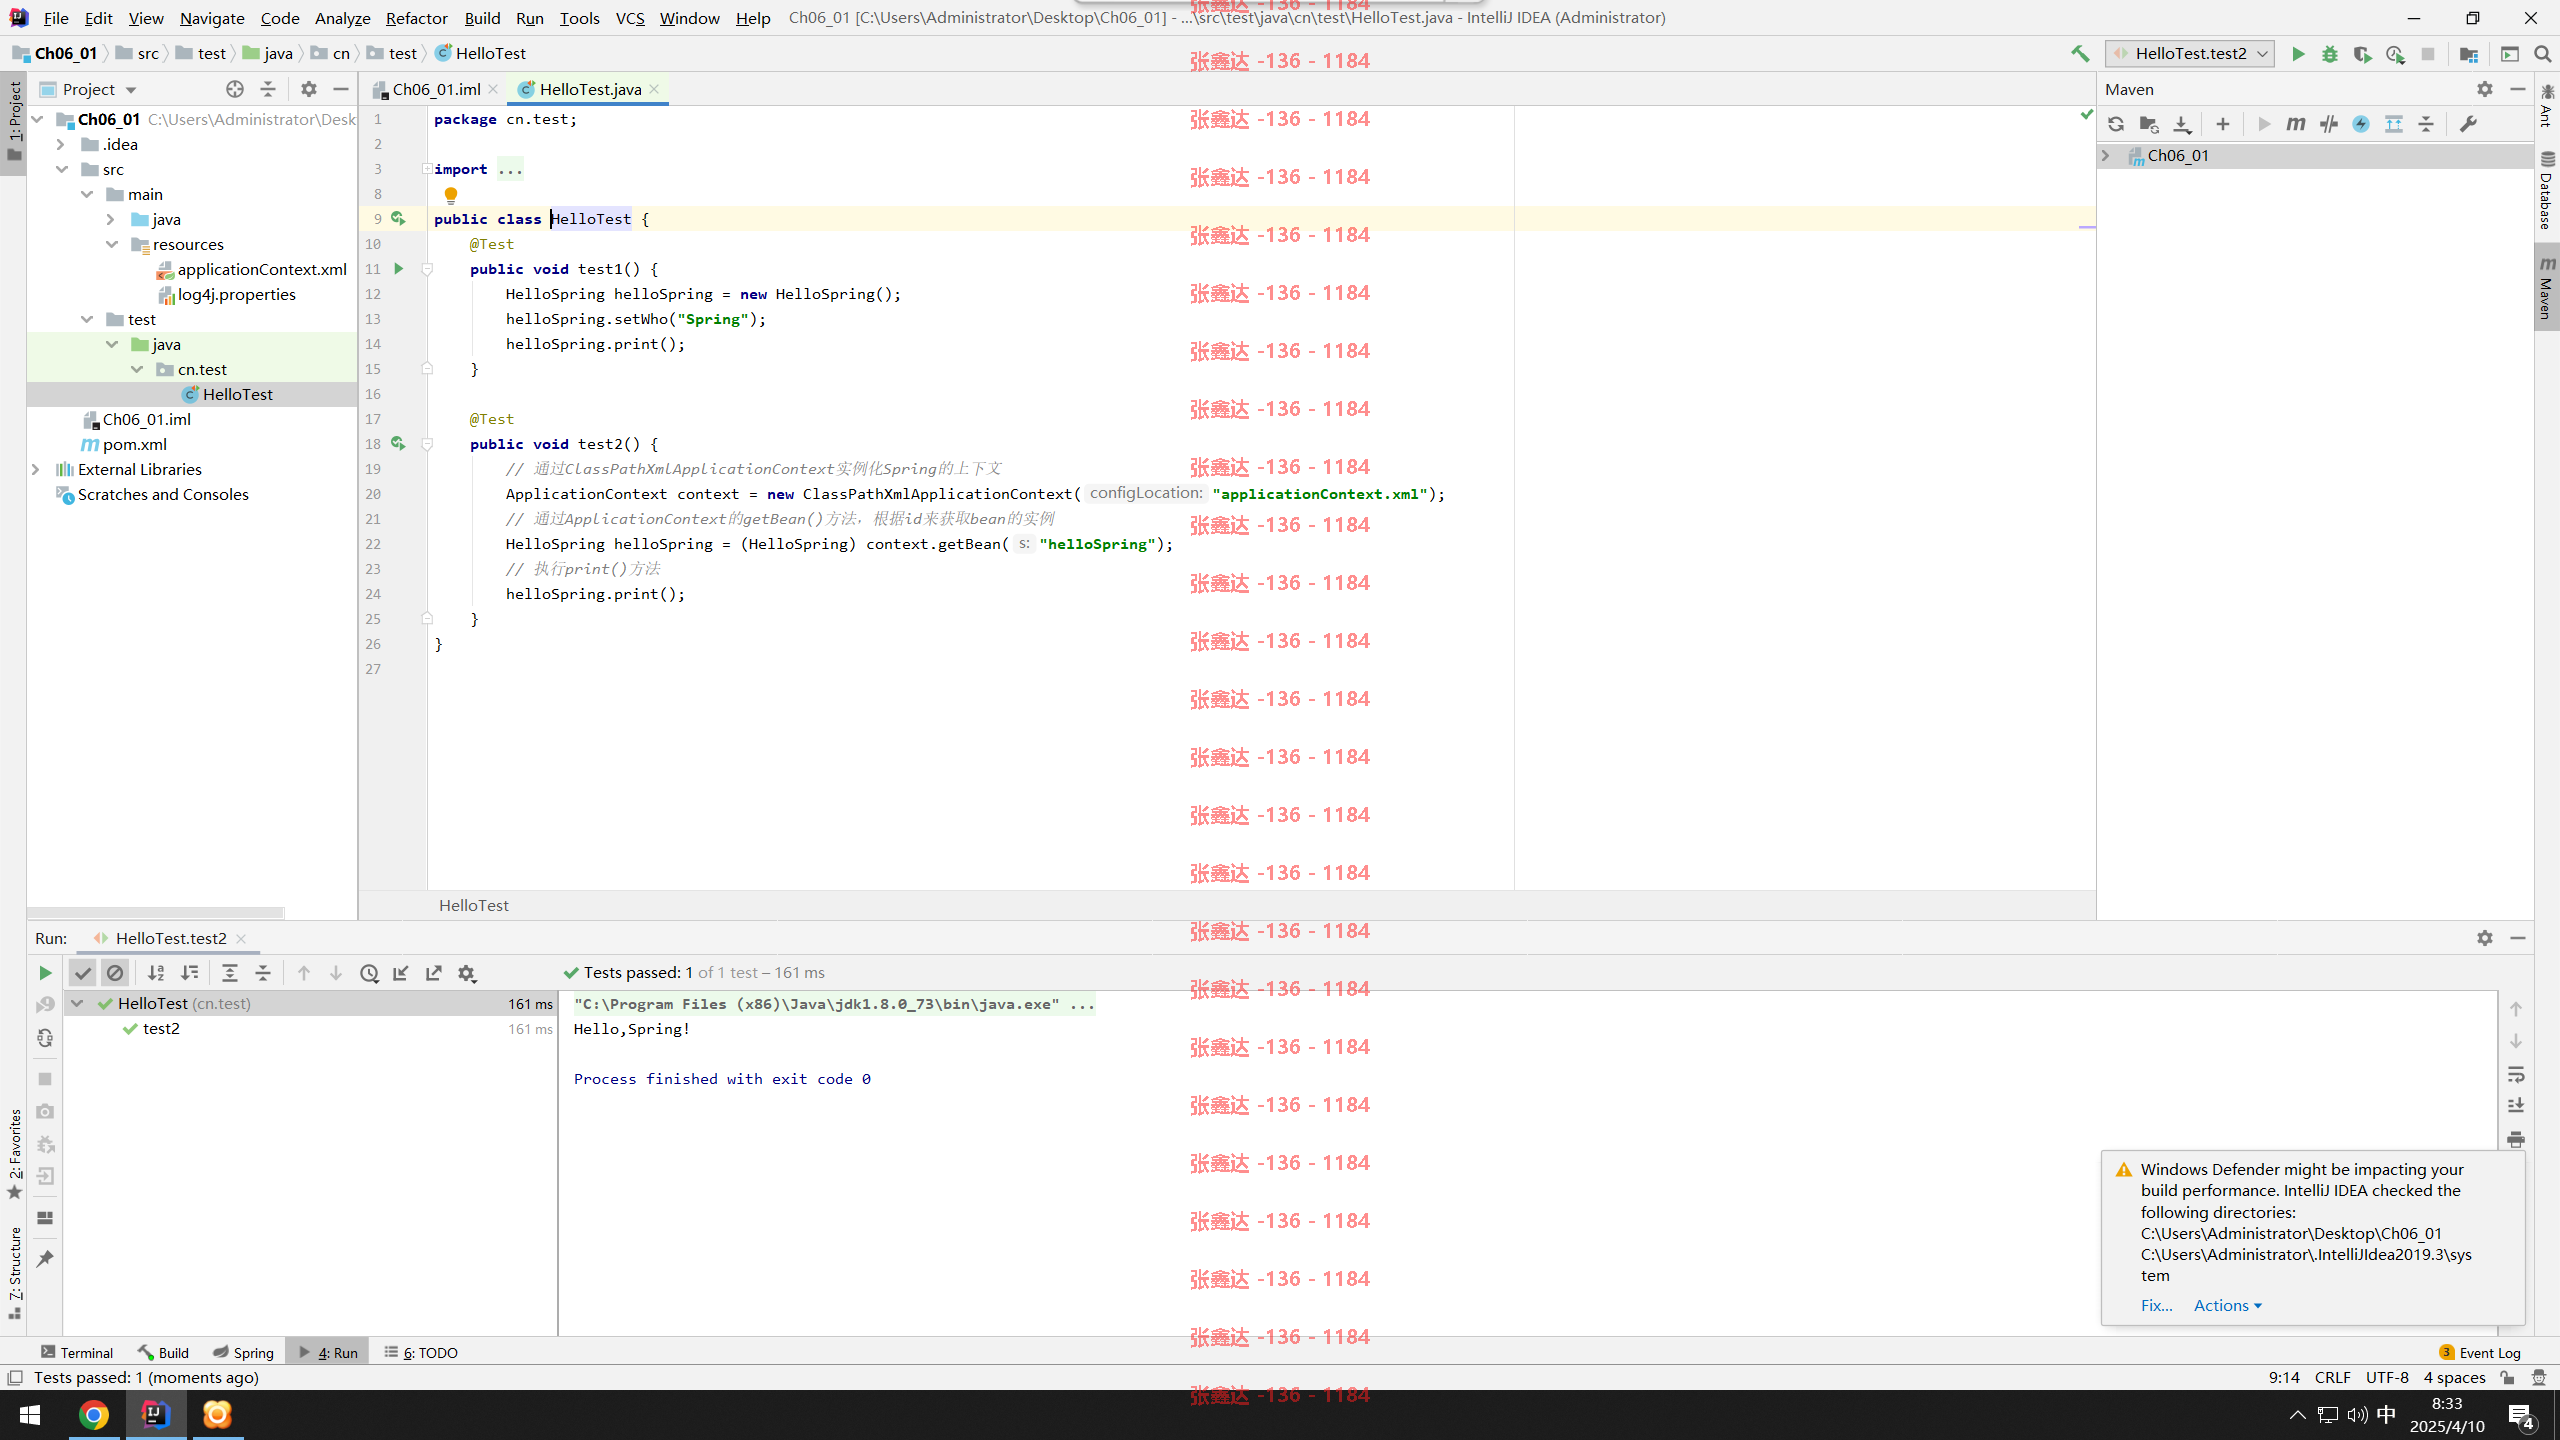Click the Build project hammer icon

(2080, 54)
